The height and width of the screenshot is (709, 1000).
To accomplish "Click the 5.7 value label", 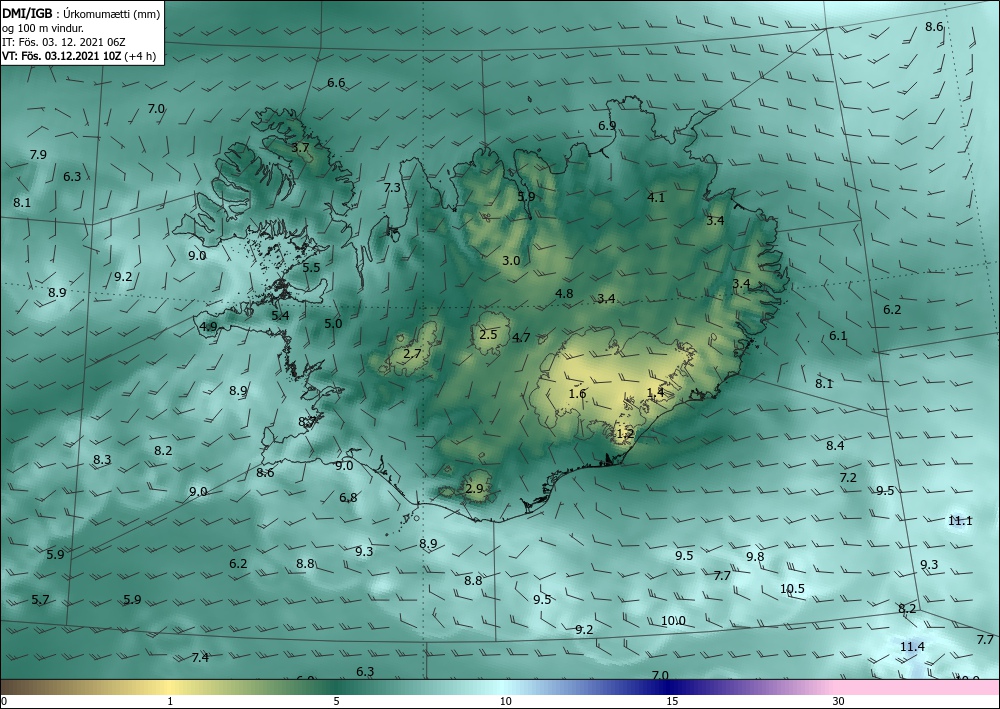I will [x=40, y=600].
